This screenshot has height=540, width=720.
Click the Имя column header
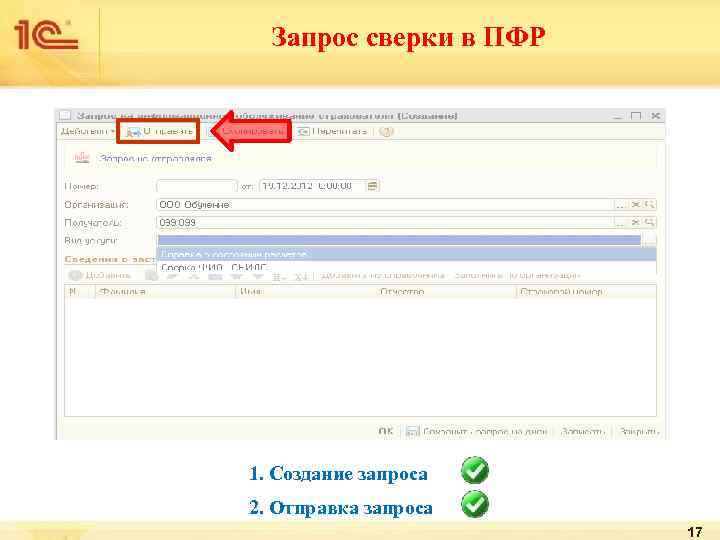tap(306, 292)
